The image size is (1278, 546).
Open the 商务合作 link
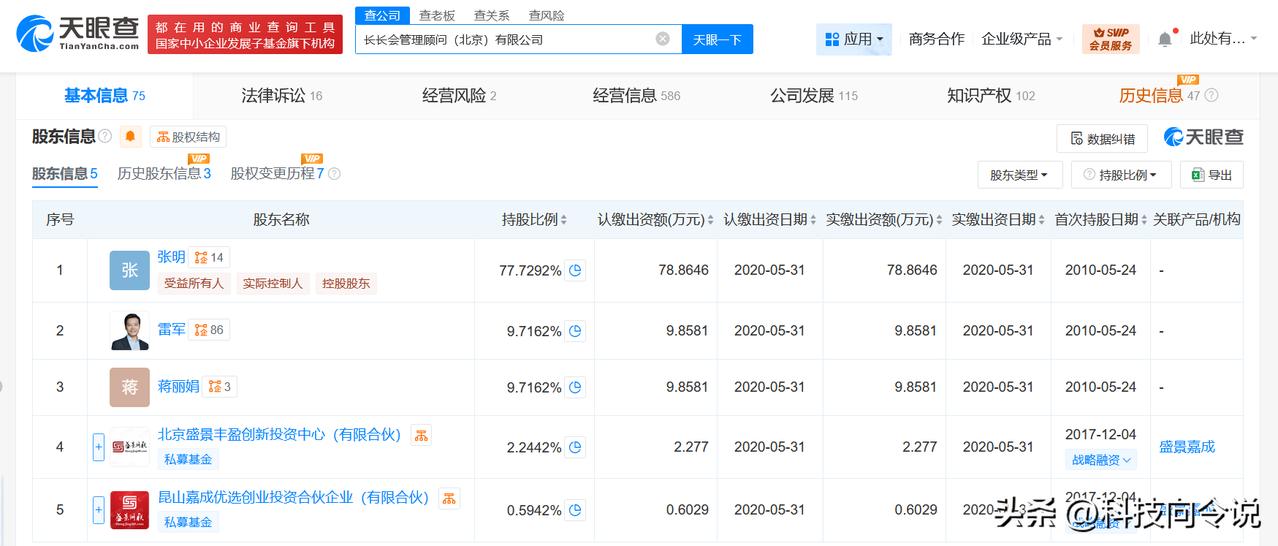click(x=936, y=39)
